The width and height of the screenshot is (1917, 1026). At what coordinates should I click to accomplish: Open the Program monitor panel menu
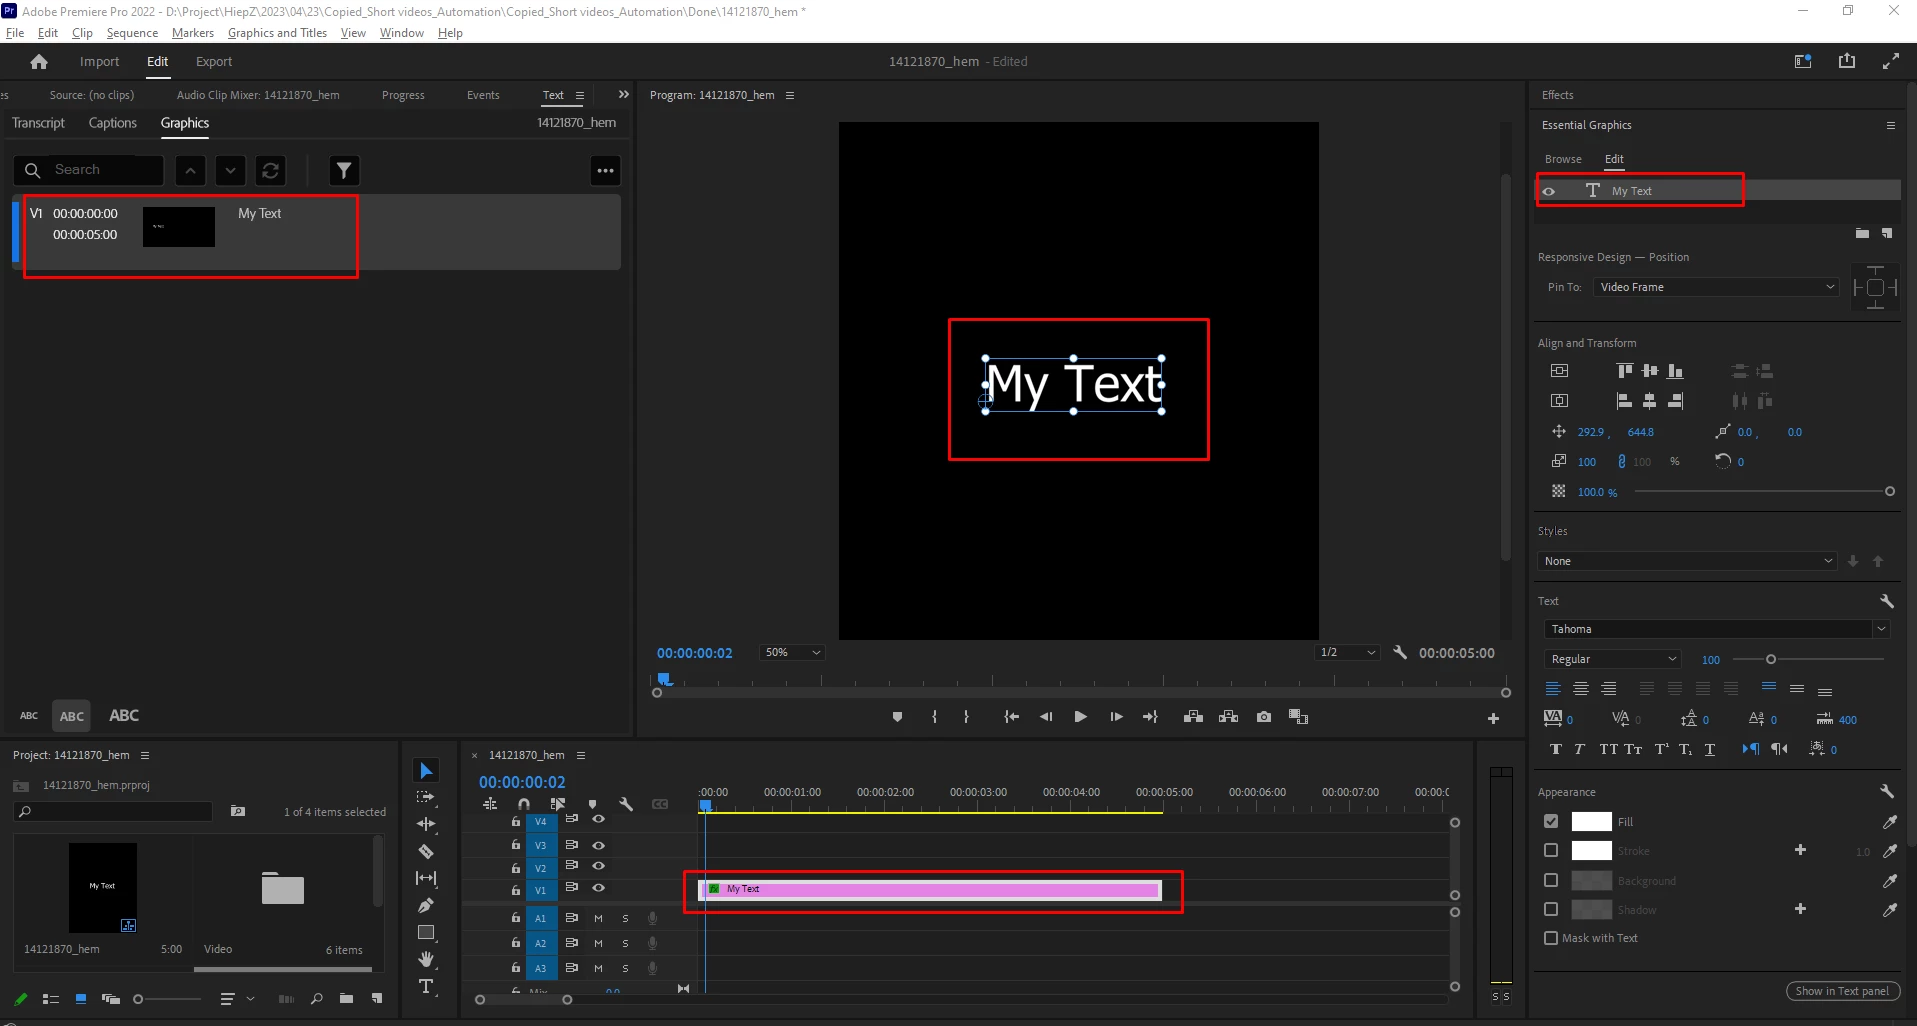click(790, 95)
